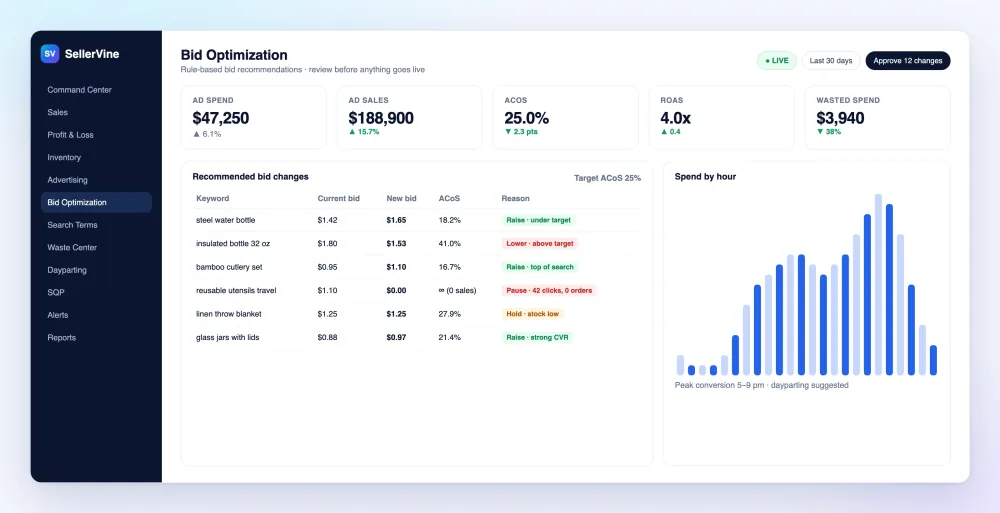Click 'Raise · top of search' tag
1000x513 pixels.
(540, 267)
